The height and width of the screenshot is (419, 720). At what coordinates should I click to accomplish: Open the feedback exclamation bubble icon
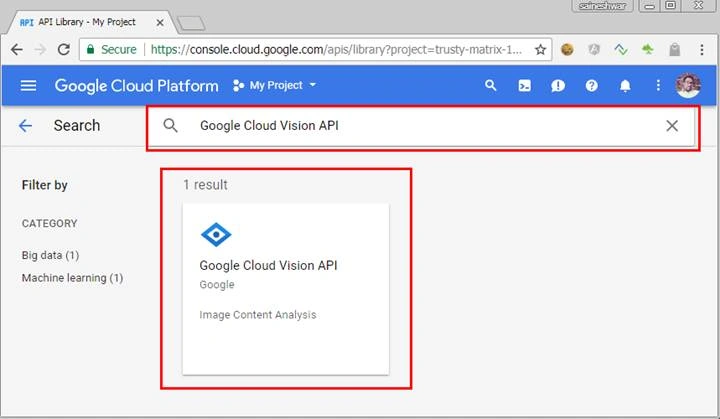(x=558, y=86)
